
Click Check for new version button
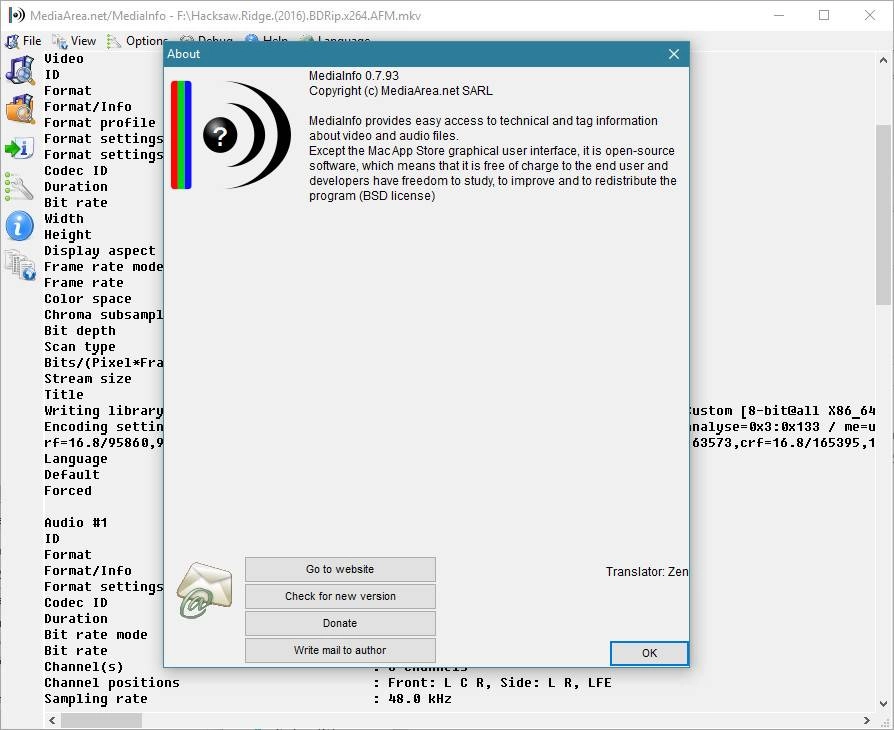click(340, 596)
